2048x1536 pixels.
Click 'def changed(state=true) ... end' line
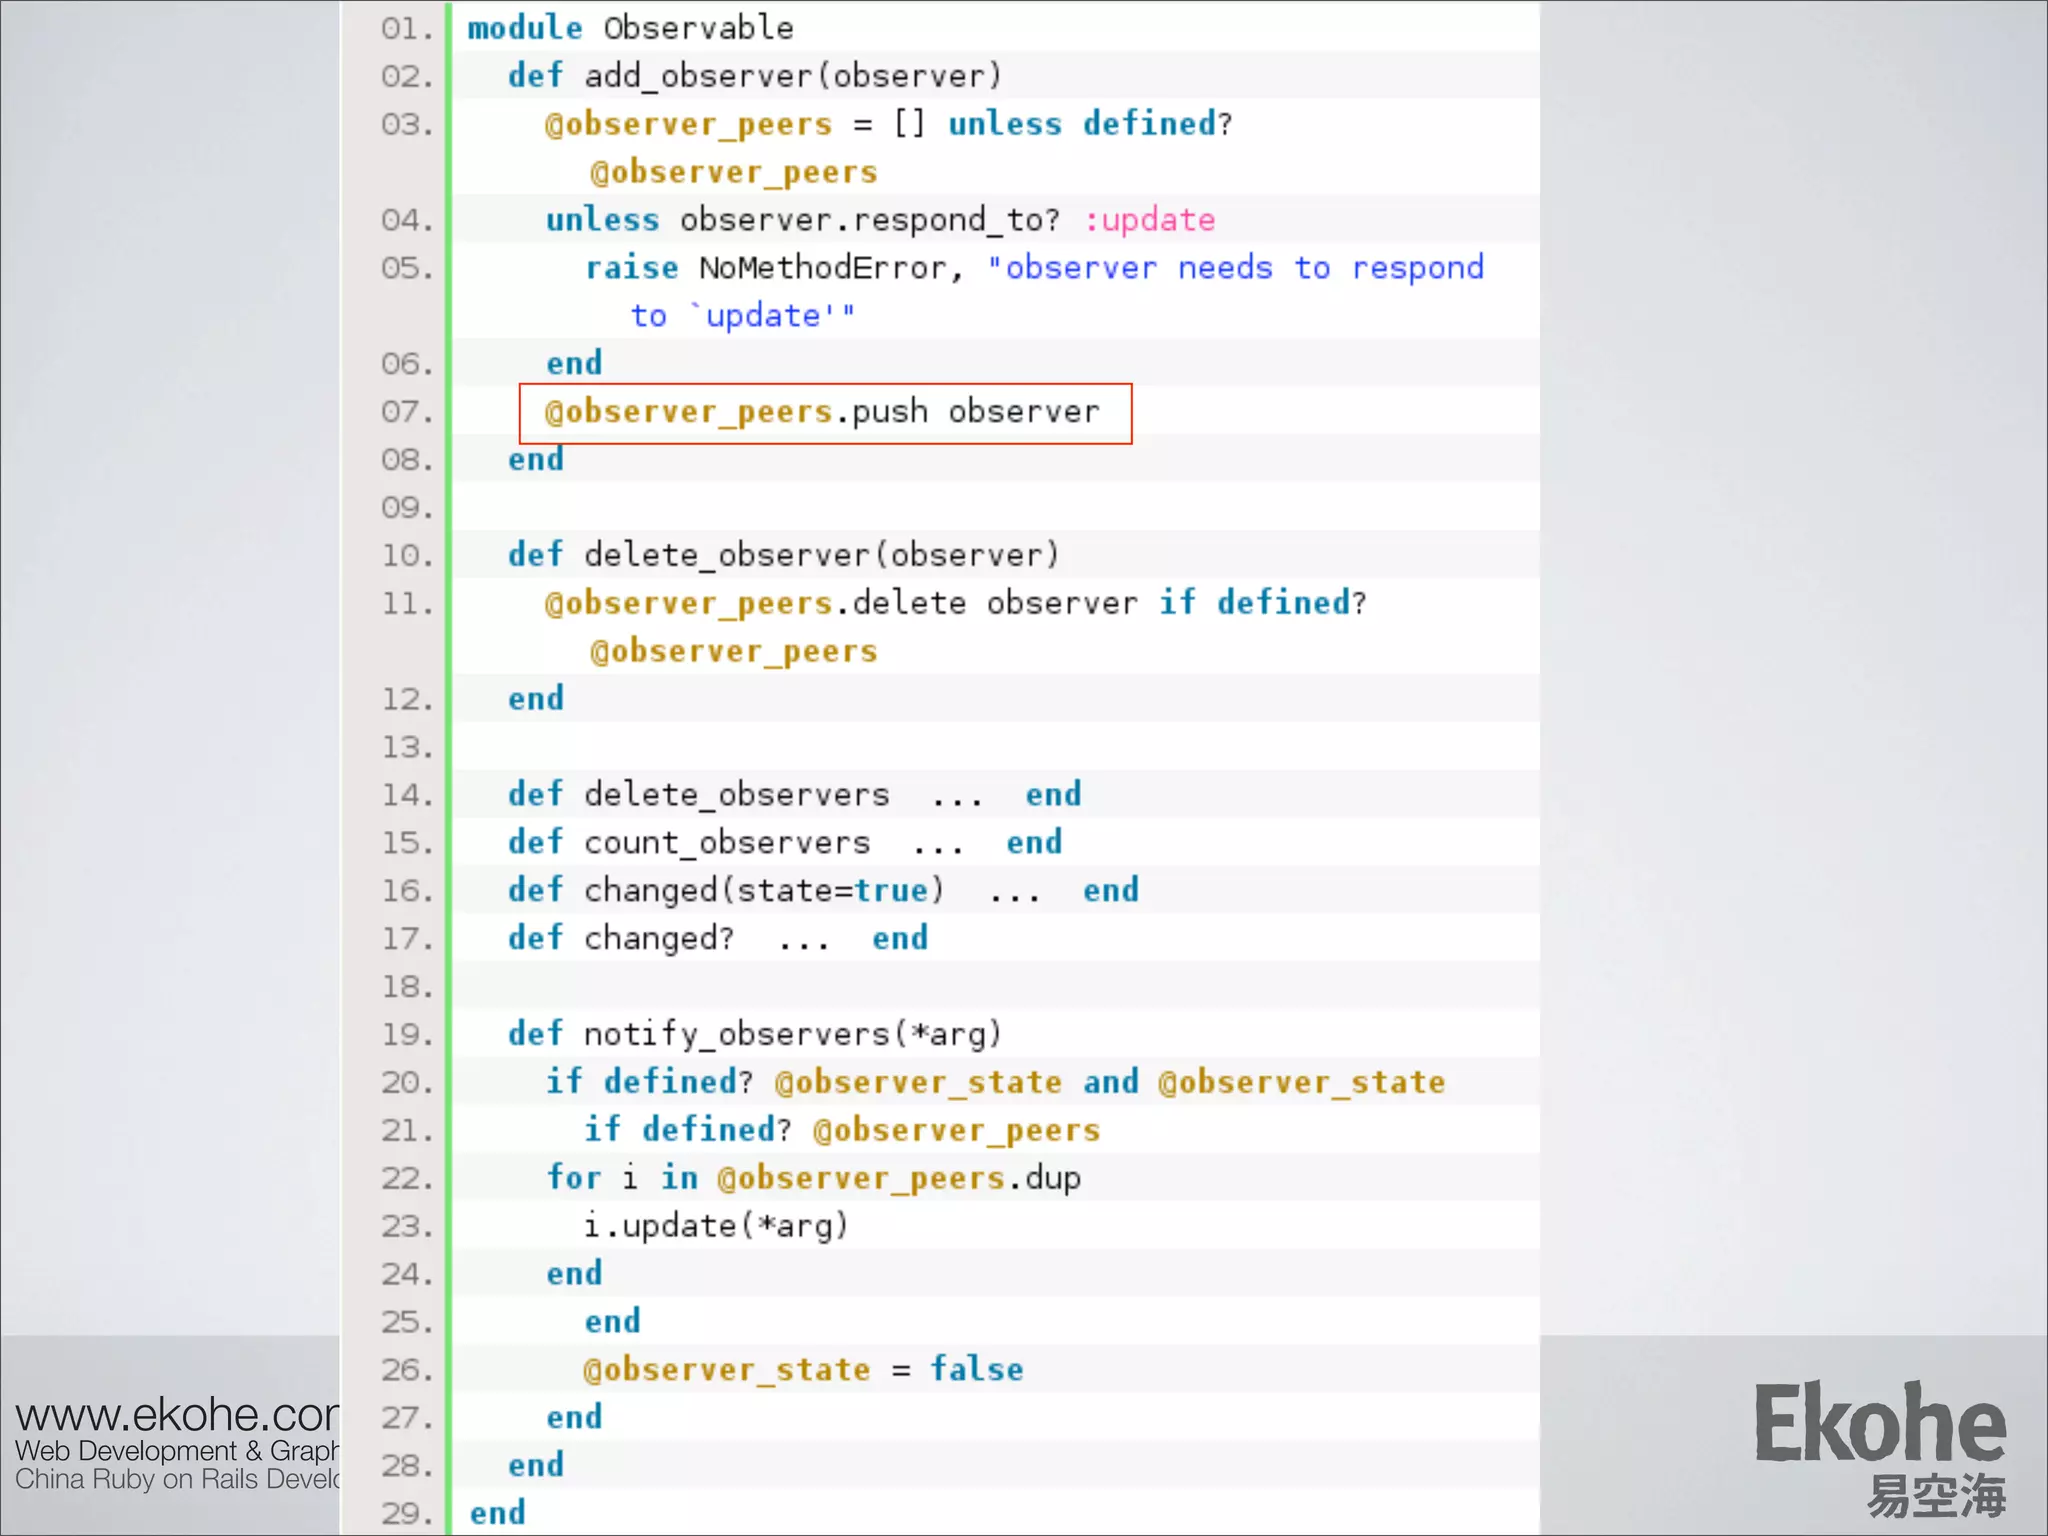pyautogui.click(x=823, y=891)
